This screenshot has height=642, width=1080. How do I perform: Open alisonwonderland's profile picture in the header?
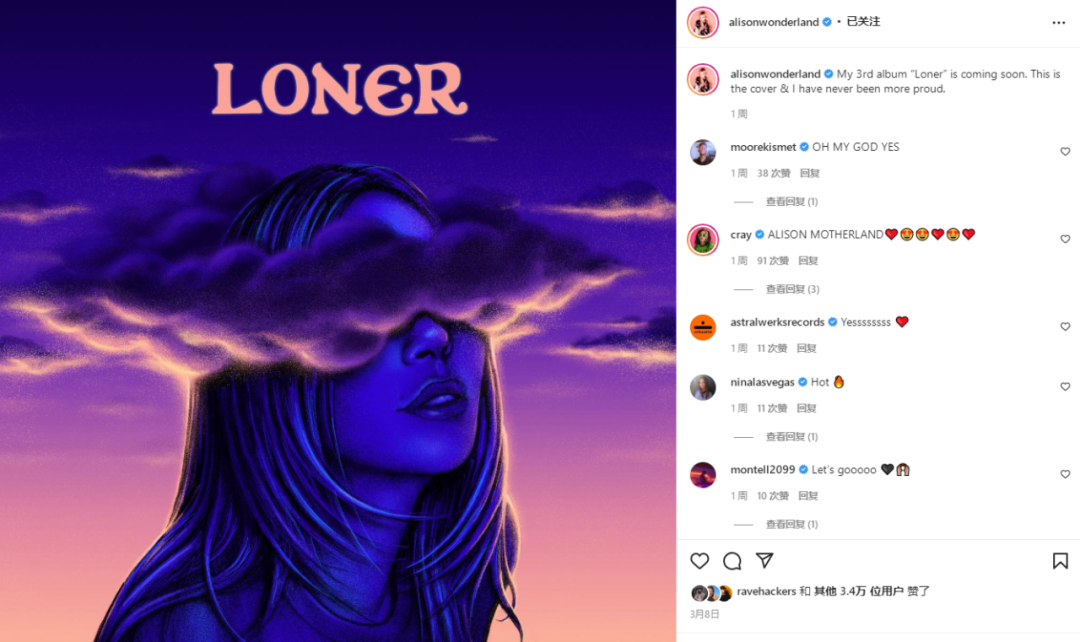click(x=703, y=23)
